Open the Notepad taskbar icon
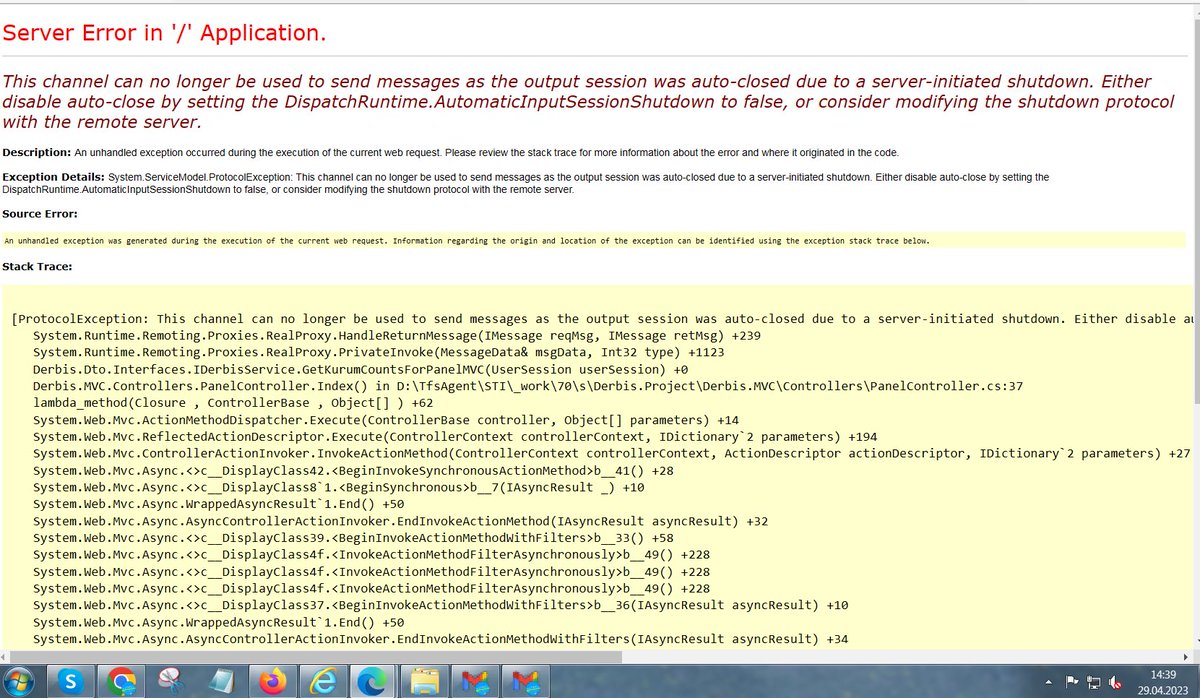 point(222,682)
